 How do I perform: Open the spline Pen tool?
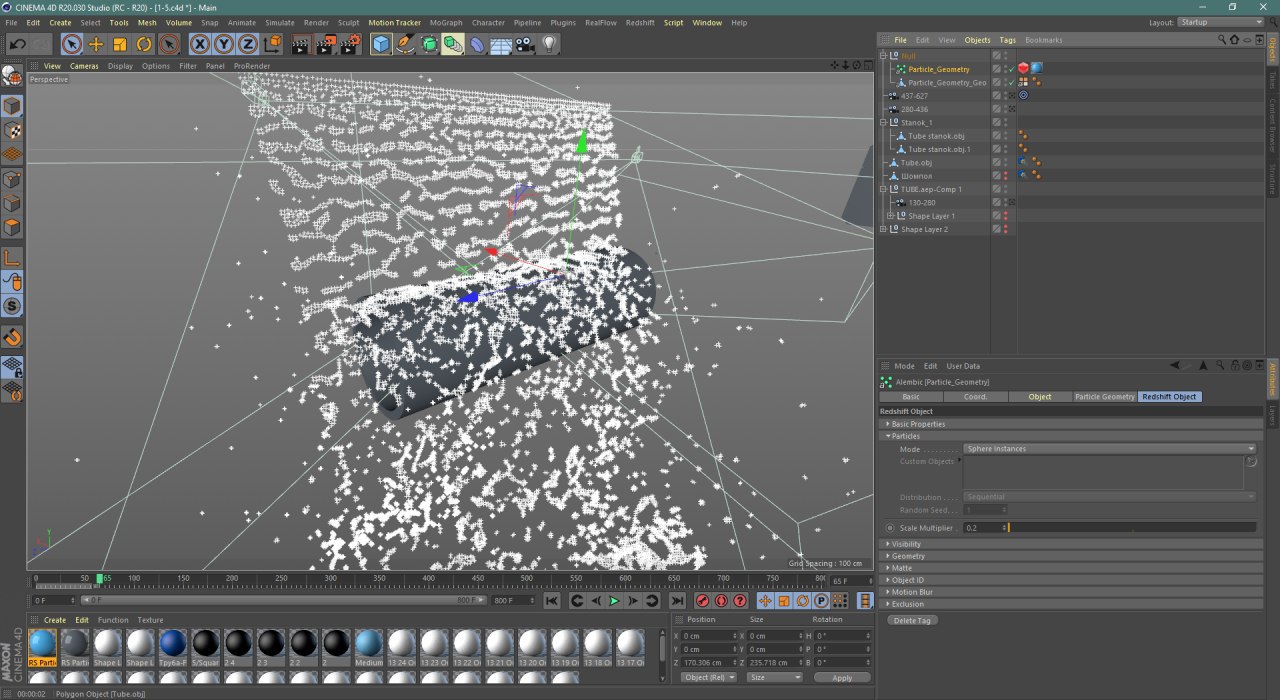coord(405,44)
